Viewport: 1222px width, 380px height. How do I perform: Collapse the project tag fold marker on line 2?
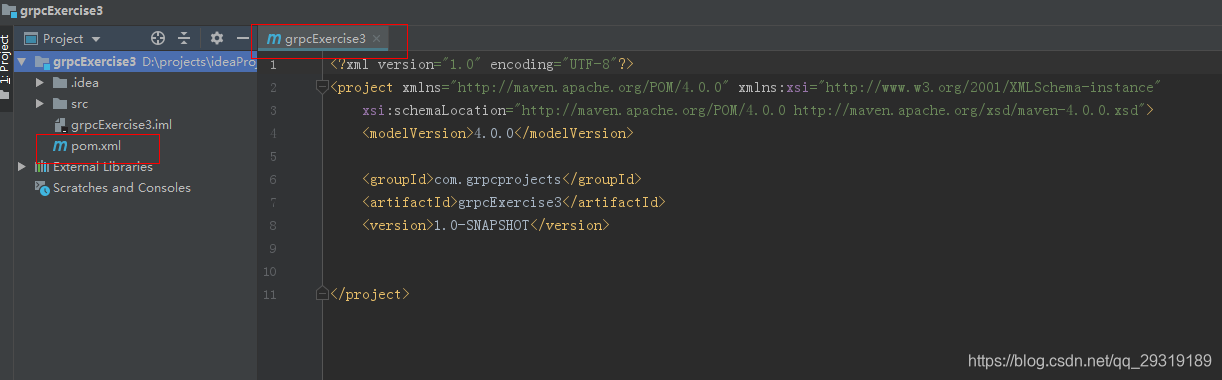(322, 86)
